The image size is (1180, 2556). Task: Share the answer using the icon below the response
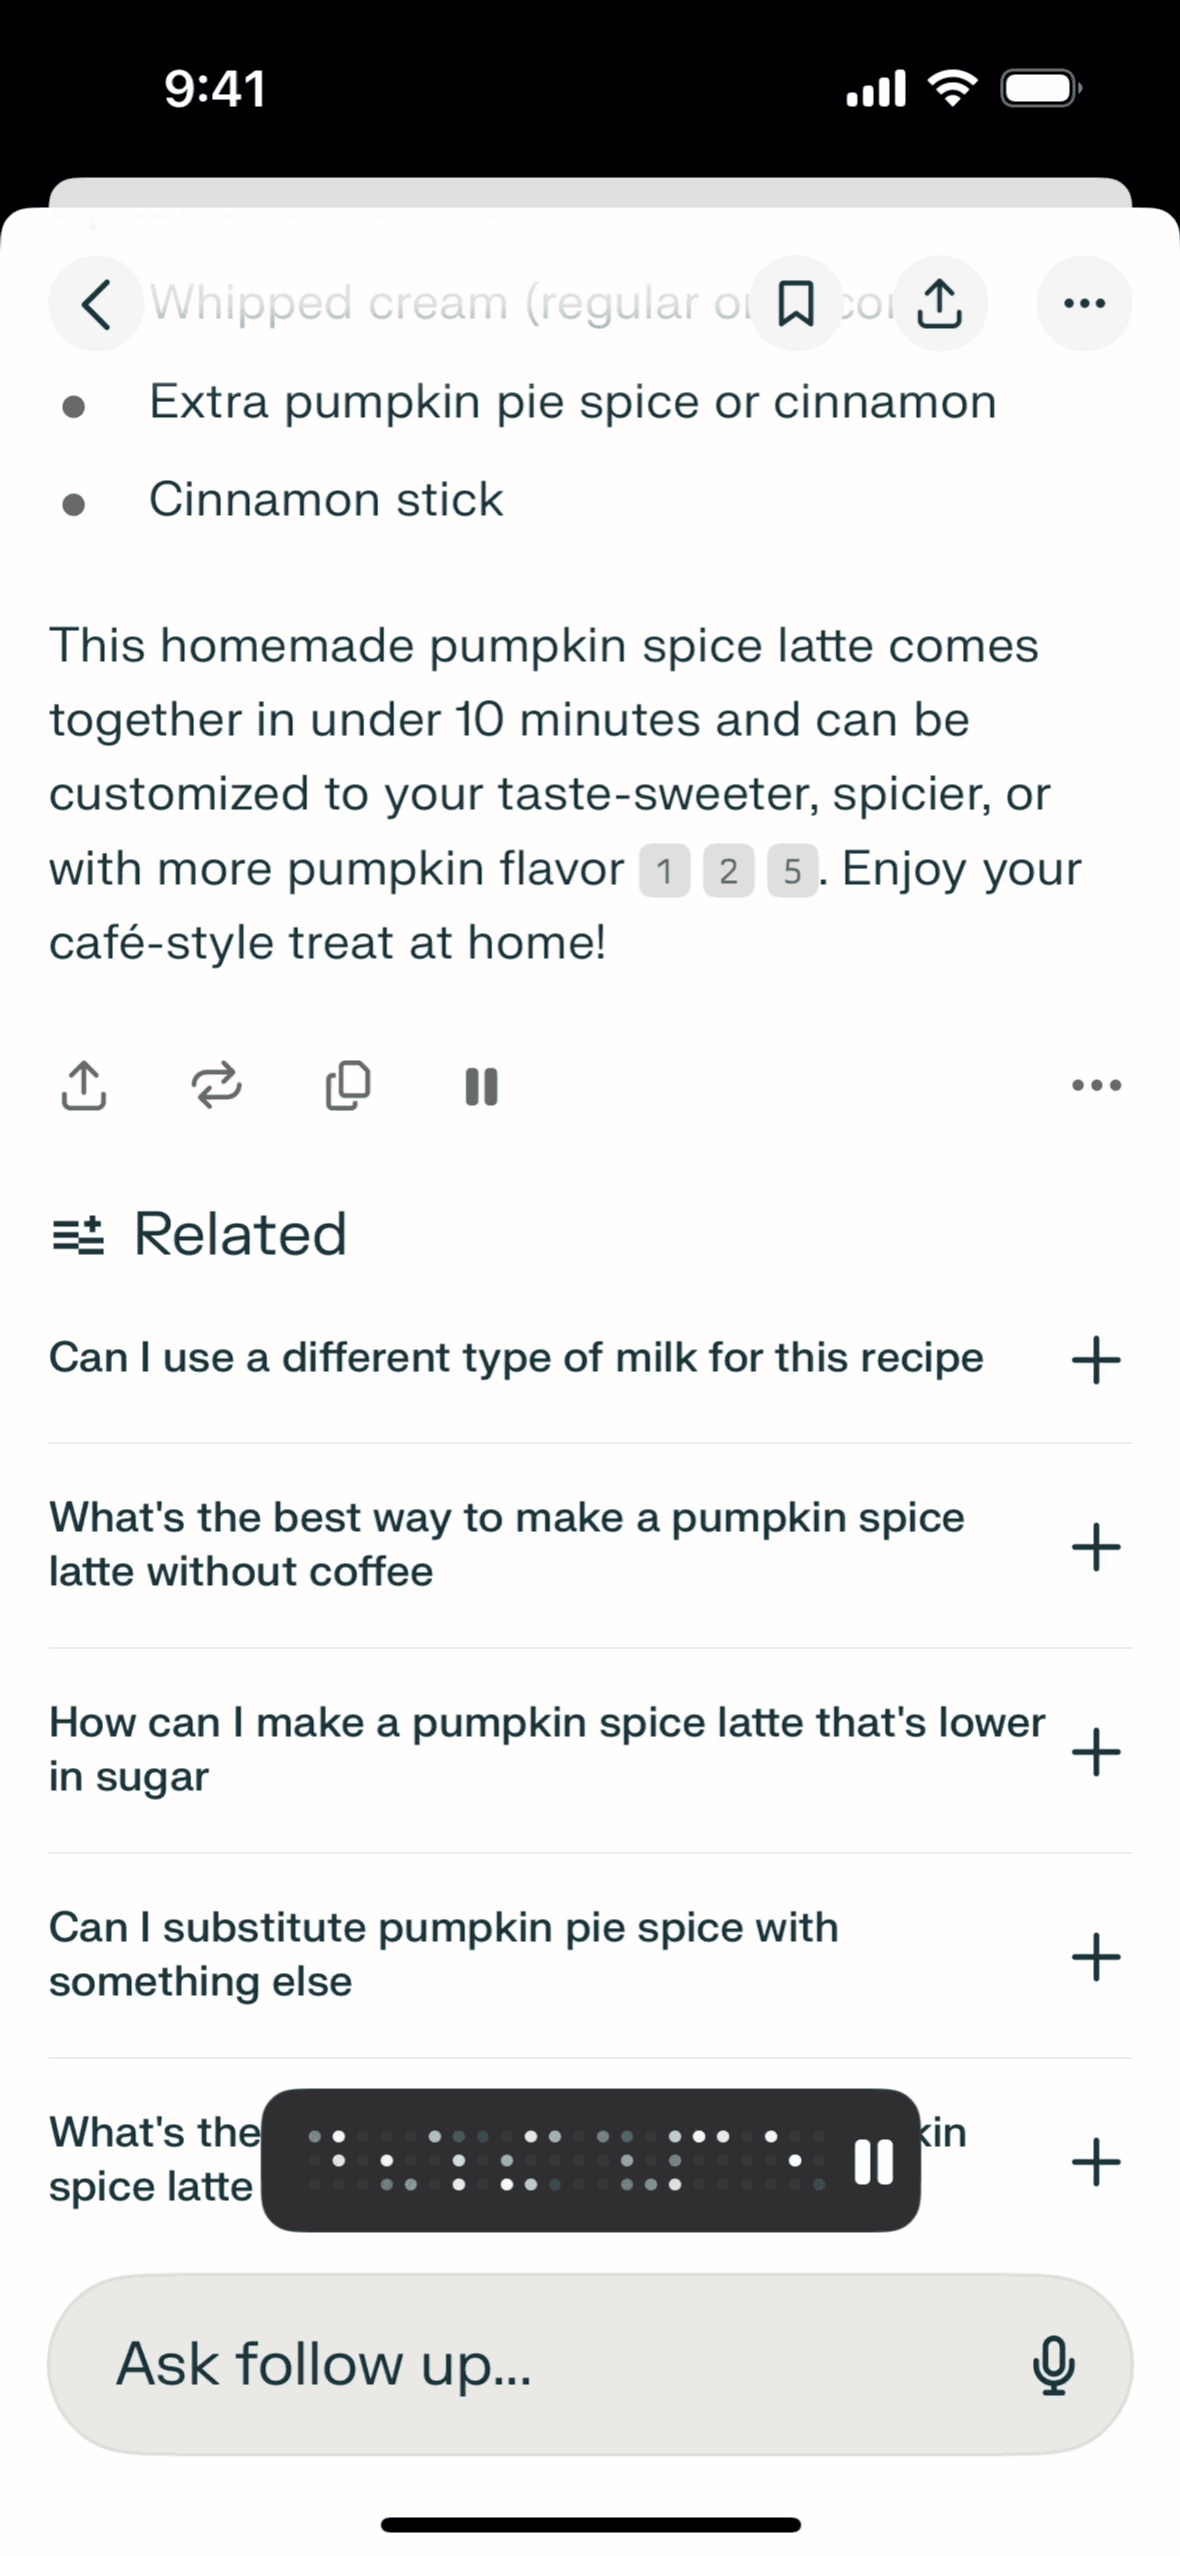(x=84, y=1085)
